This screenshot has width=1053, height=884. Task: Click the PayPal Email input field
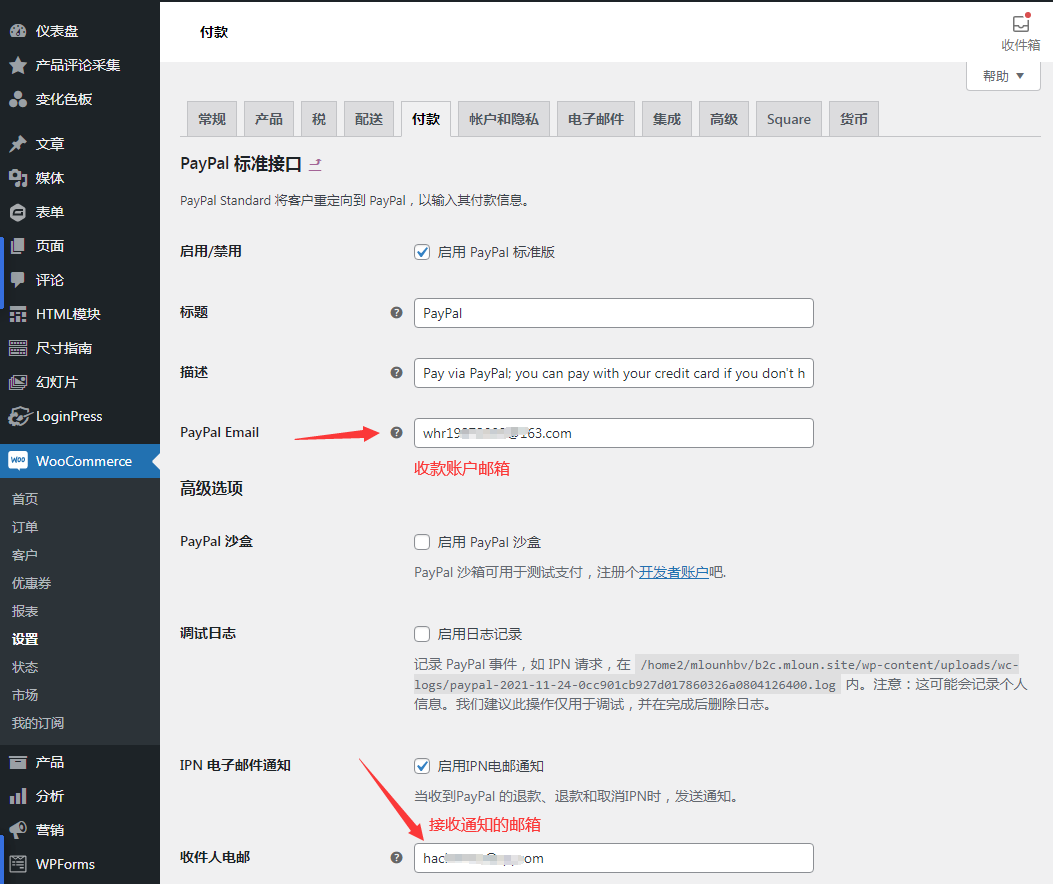point(614,433)
